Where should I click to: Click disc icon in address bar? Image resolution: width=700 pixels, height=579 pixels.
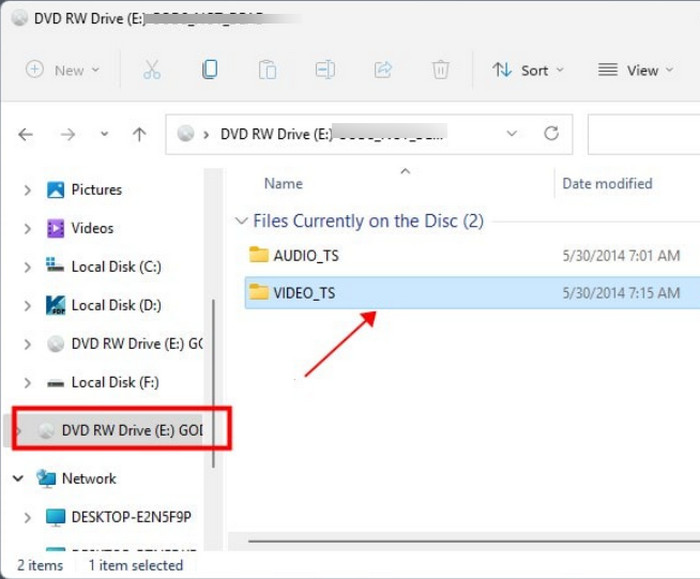pos(185,133)
